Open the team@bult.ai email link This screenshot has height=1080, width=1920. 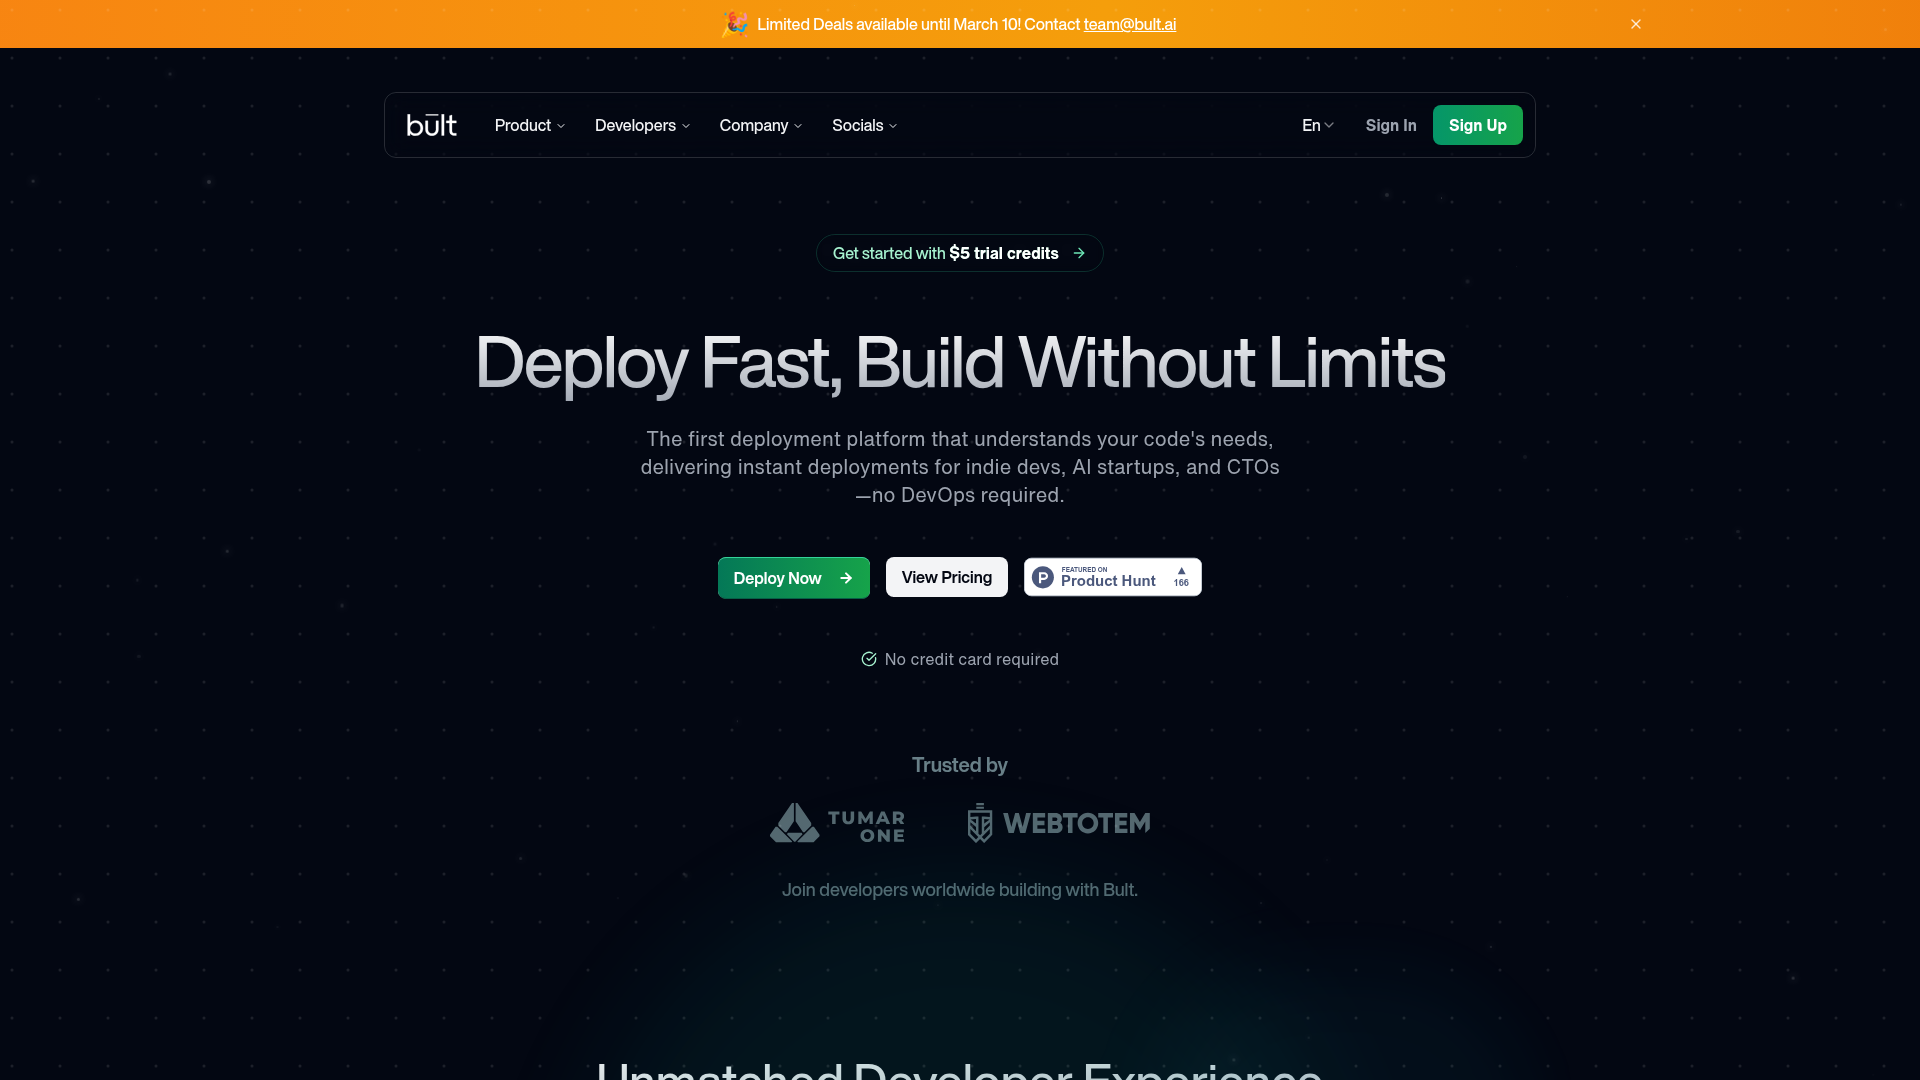coord(1129,24)
